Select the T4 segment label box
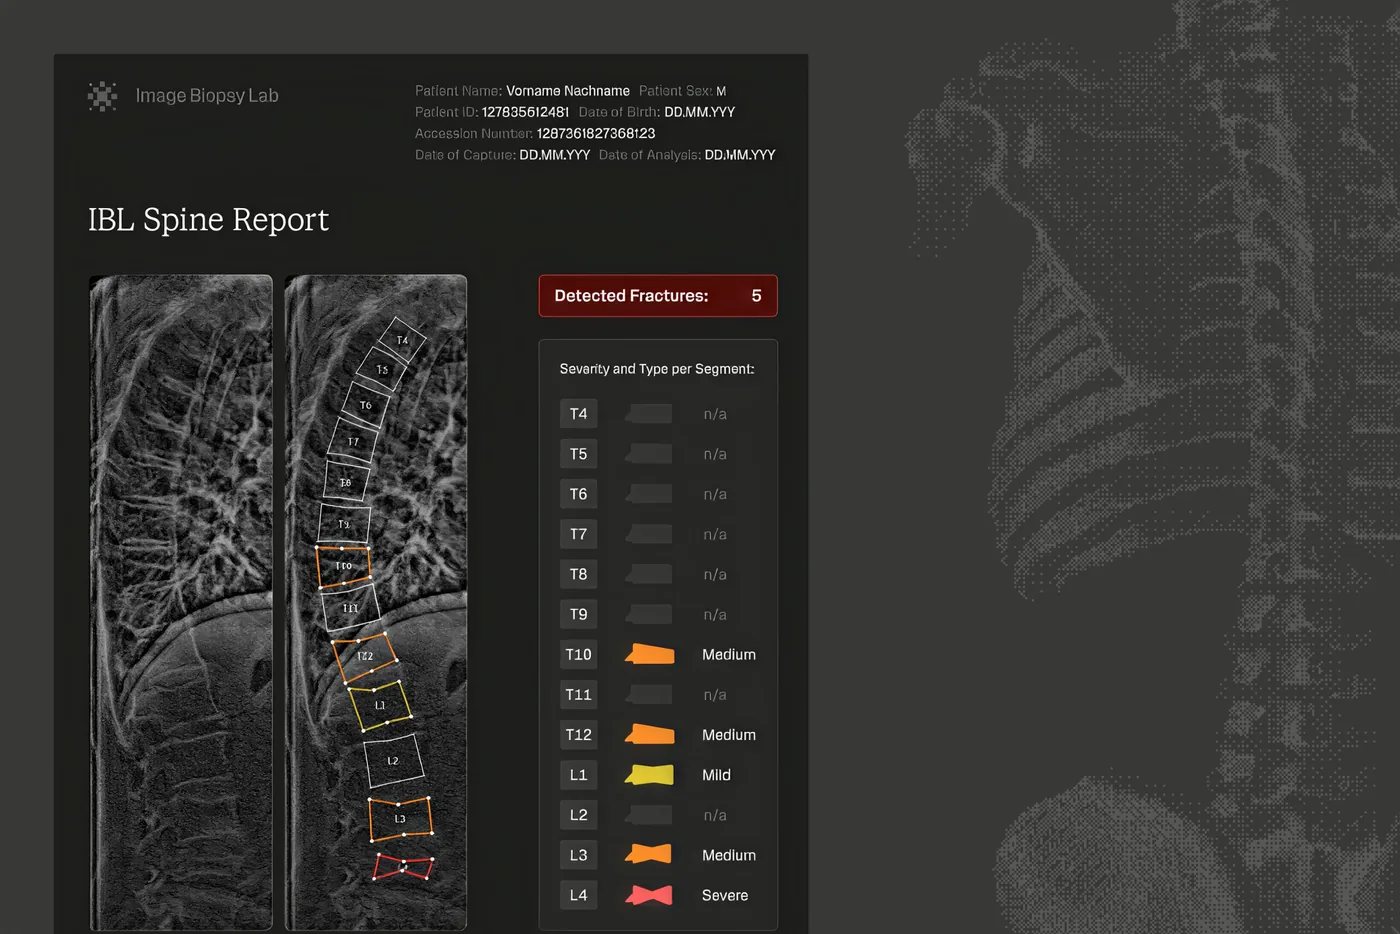The image size is (1400, 934). [x=578, y=414]
